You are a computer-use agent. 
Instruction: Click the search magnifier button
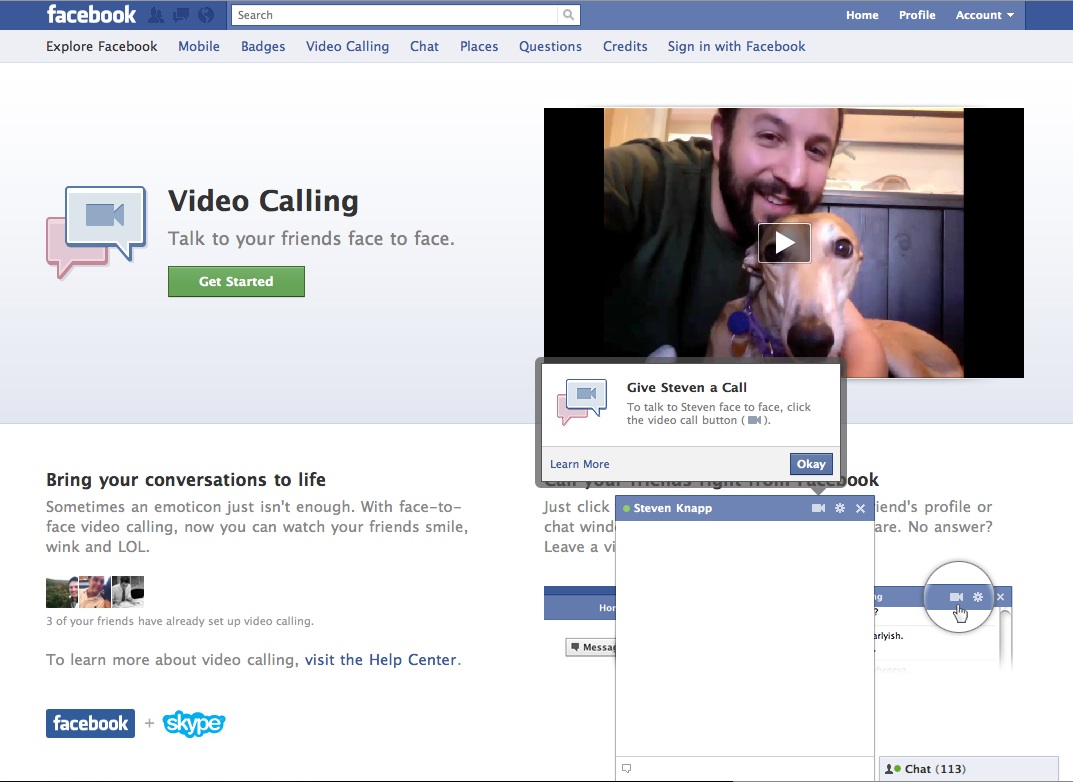click(569, 15)
